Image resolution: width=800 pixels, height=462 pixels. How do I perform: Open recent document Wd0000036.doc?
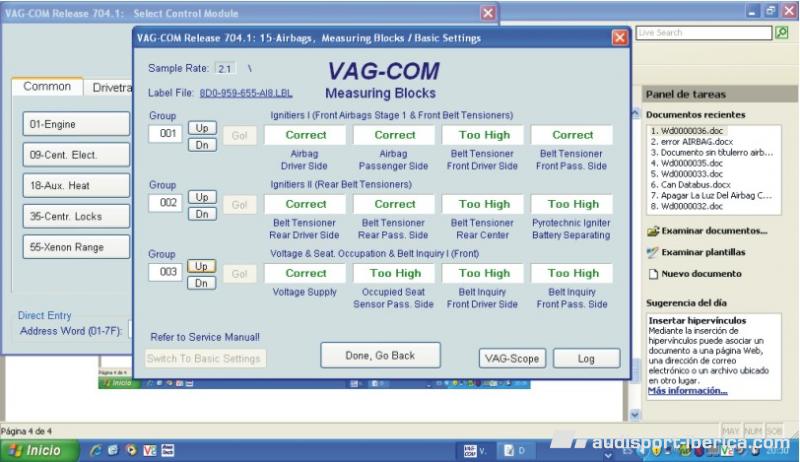tap(687, 131)
